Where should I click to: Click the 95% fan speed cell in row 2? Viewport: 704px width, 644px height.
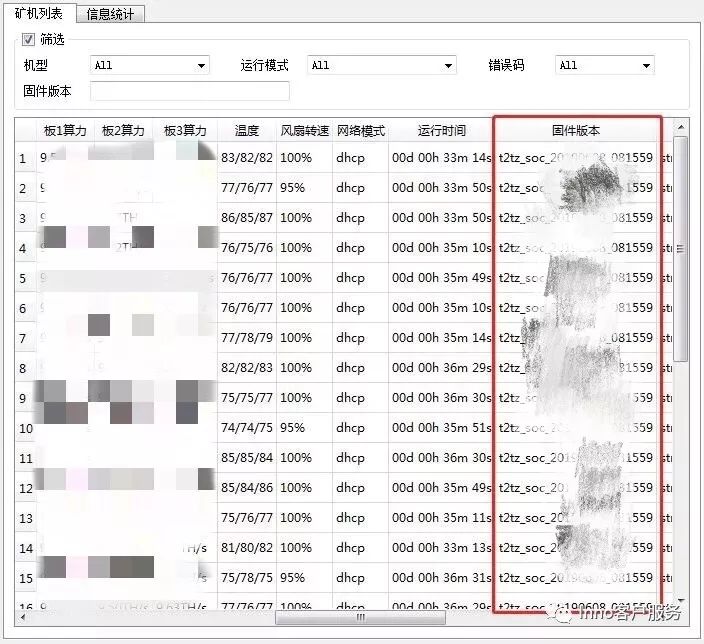click(294, 188)
